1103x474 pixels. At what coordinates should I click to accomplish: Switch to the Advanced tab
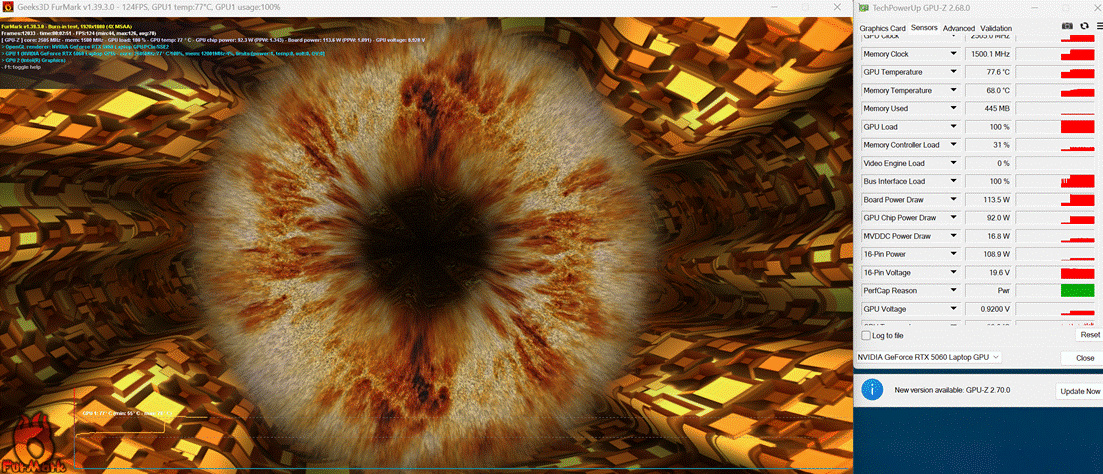958,28
